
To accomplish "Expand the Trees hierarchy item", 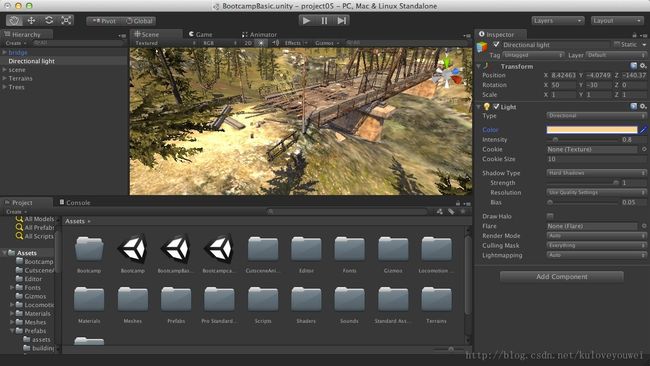I will click(x=4, y=87).
